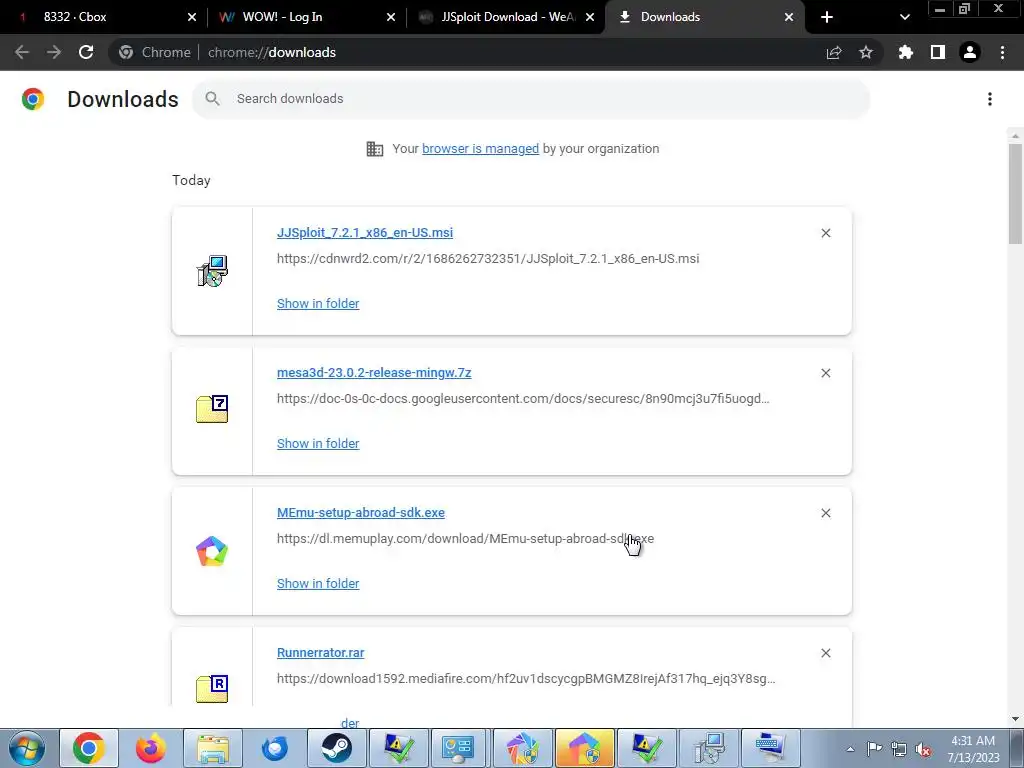Image resolution: width=1024 pixels, height=768 pixels.
Task: Open the Action Center flag icon
Action: pos(874,749)
